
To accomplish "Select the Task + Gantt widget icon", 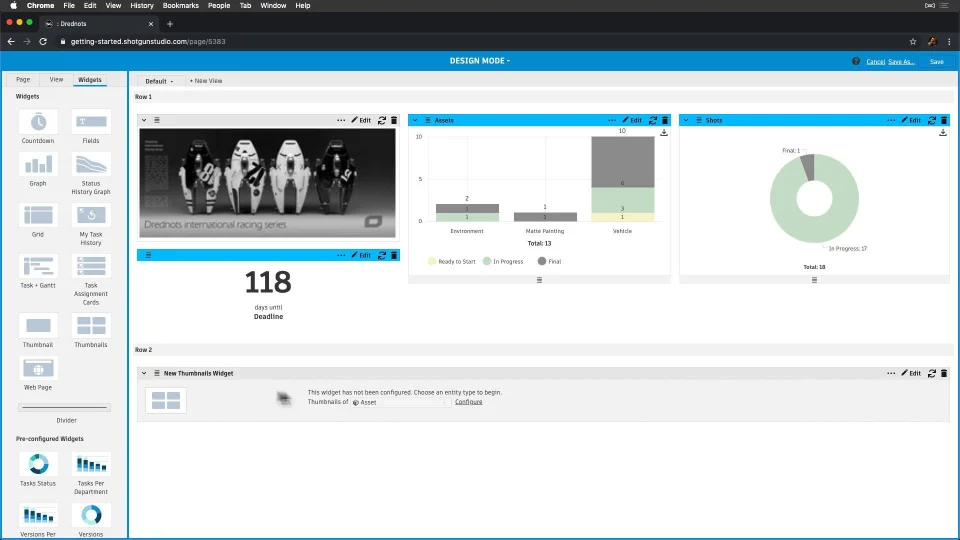I will [38, 266].
